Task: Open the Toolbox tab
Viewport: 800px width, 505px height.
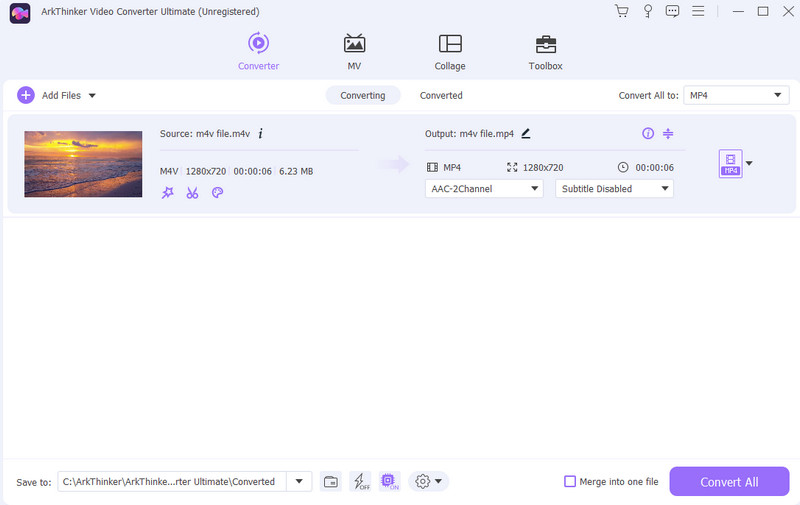Action: coord(545,51)
